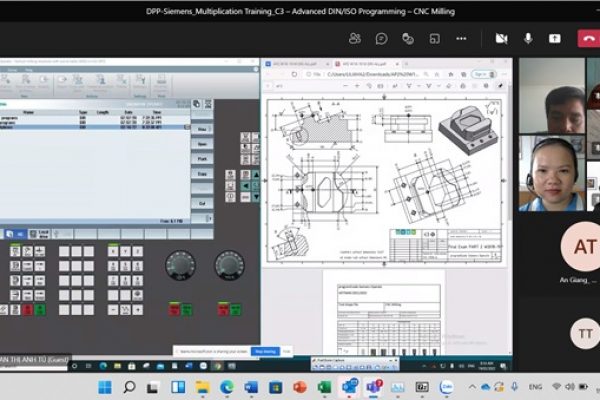The height and width of the screenshot is (400, 600).
Task: Open PowerPoint from the Windows taskbar
Action: (x=300, y=387)
